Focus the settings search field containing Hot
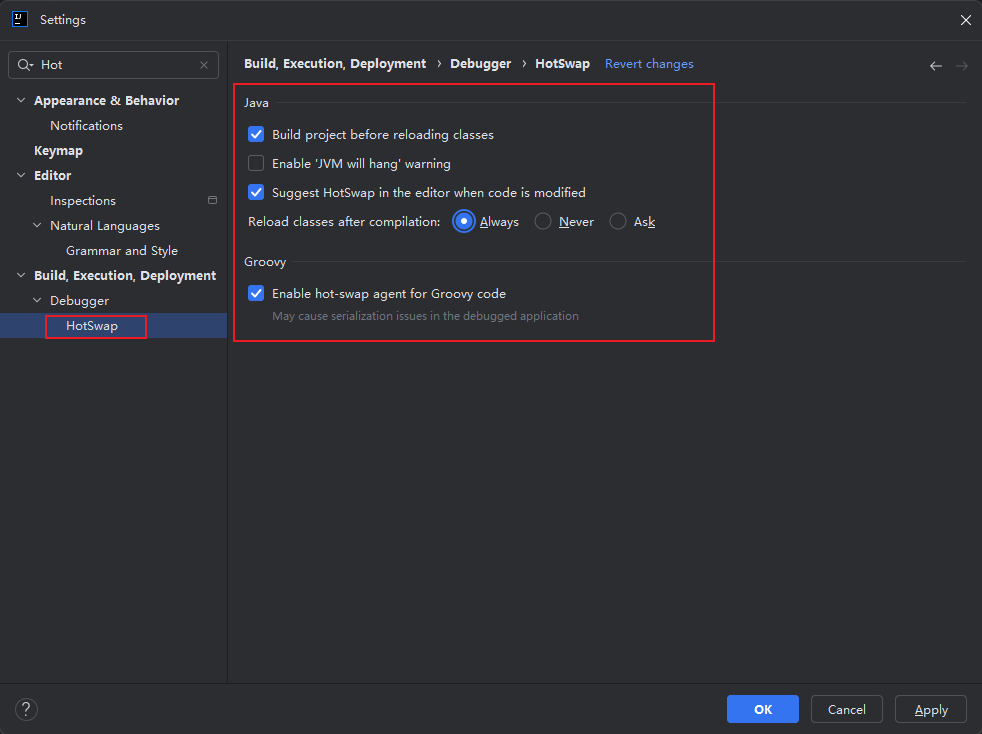The width and height of the screenshot is (982, 734). 113,65
